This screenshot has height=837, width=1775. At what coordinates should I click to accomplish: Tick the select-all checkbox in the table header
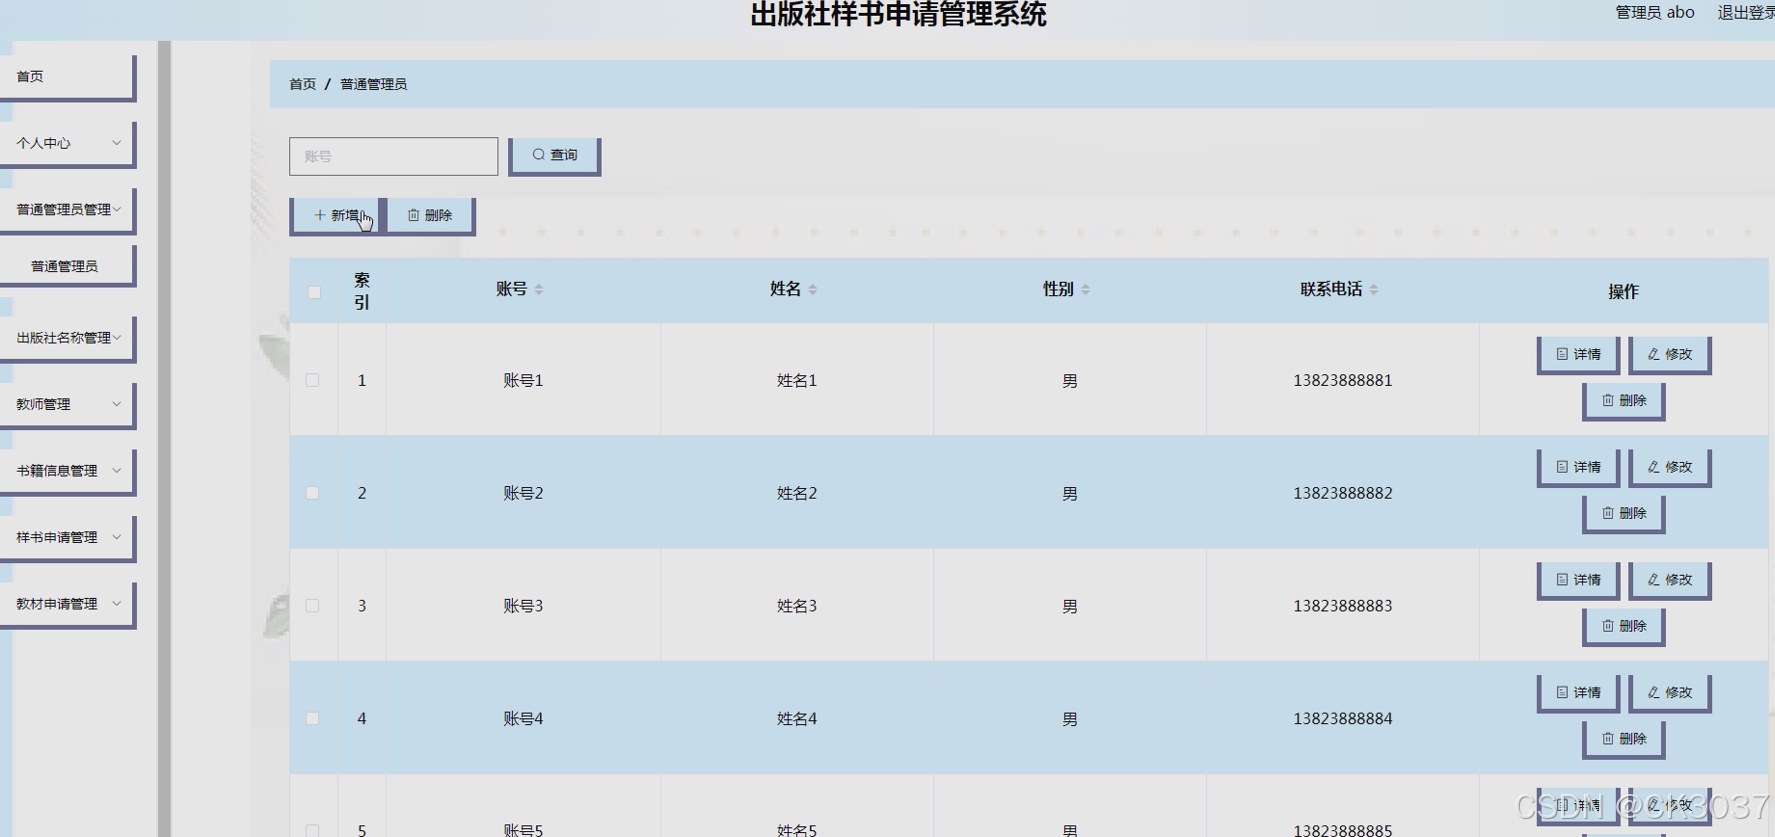[314, 292]
